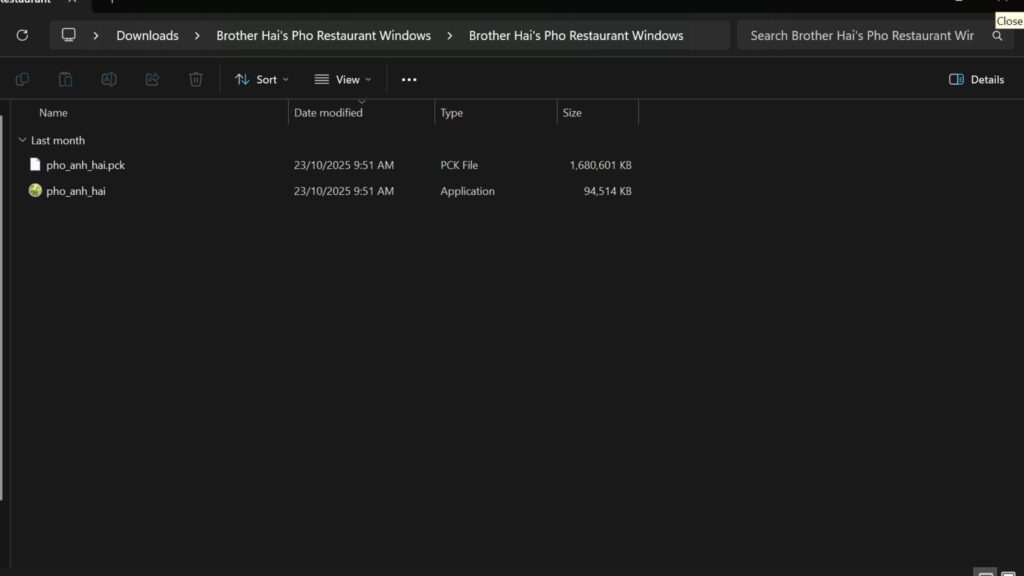
Task: Collapse the Last month group
Action: (22, 140)
